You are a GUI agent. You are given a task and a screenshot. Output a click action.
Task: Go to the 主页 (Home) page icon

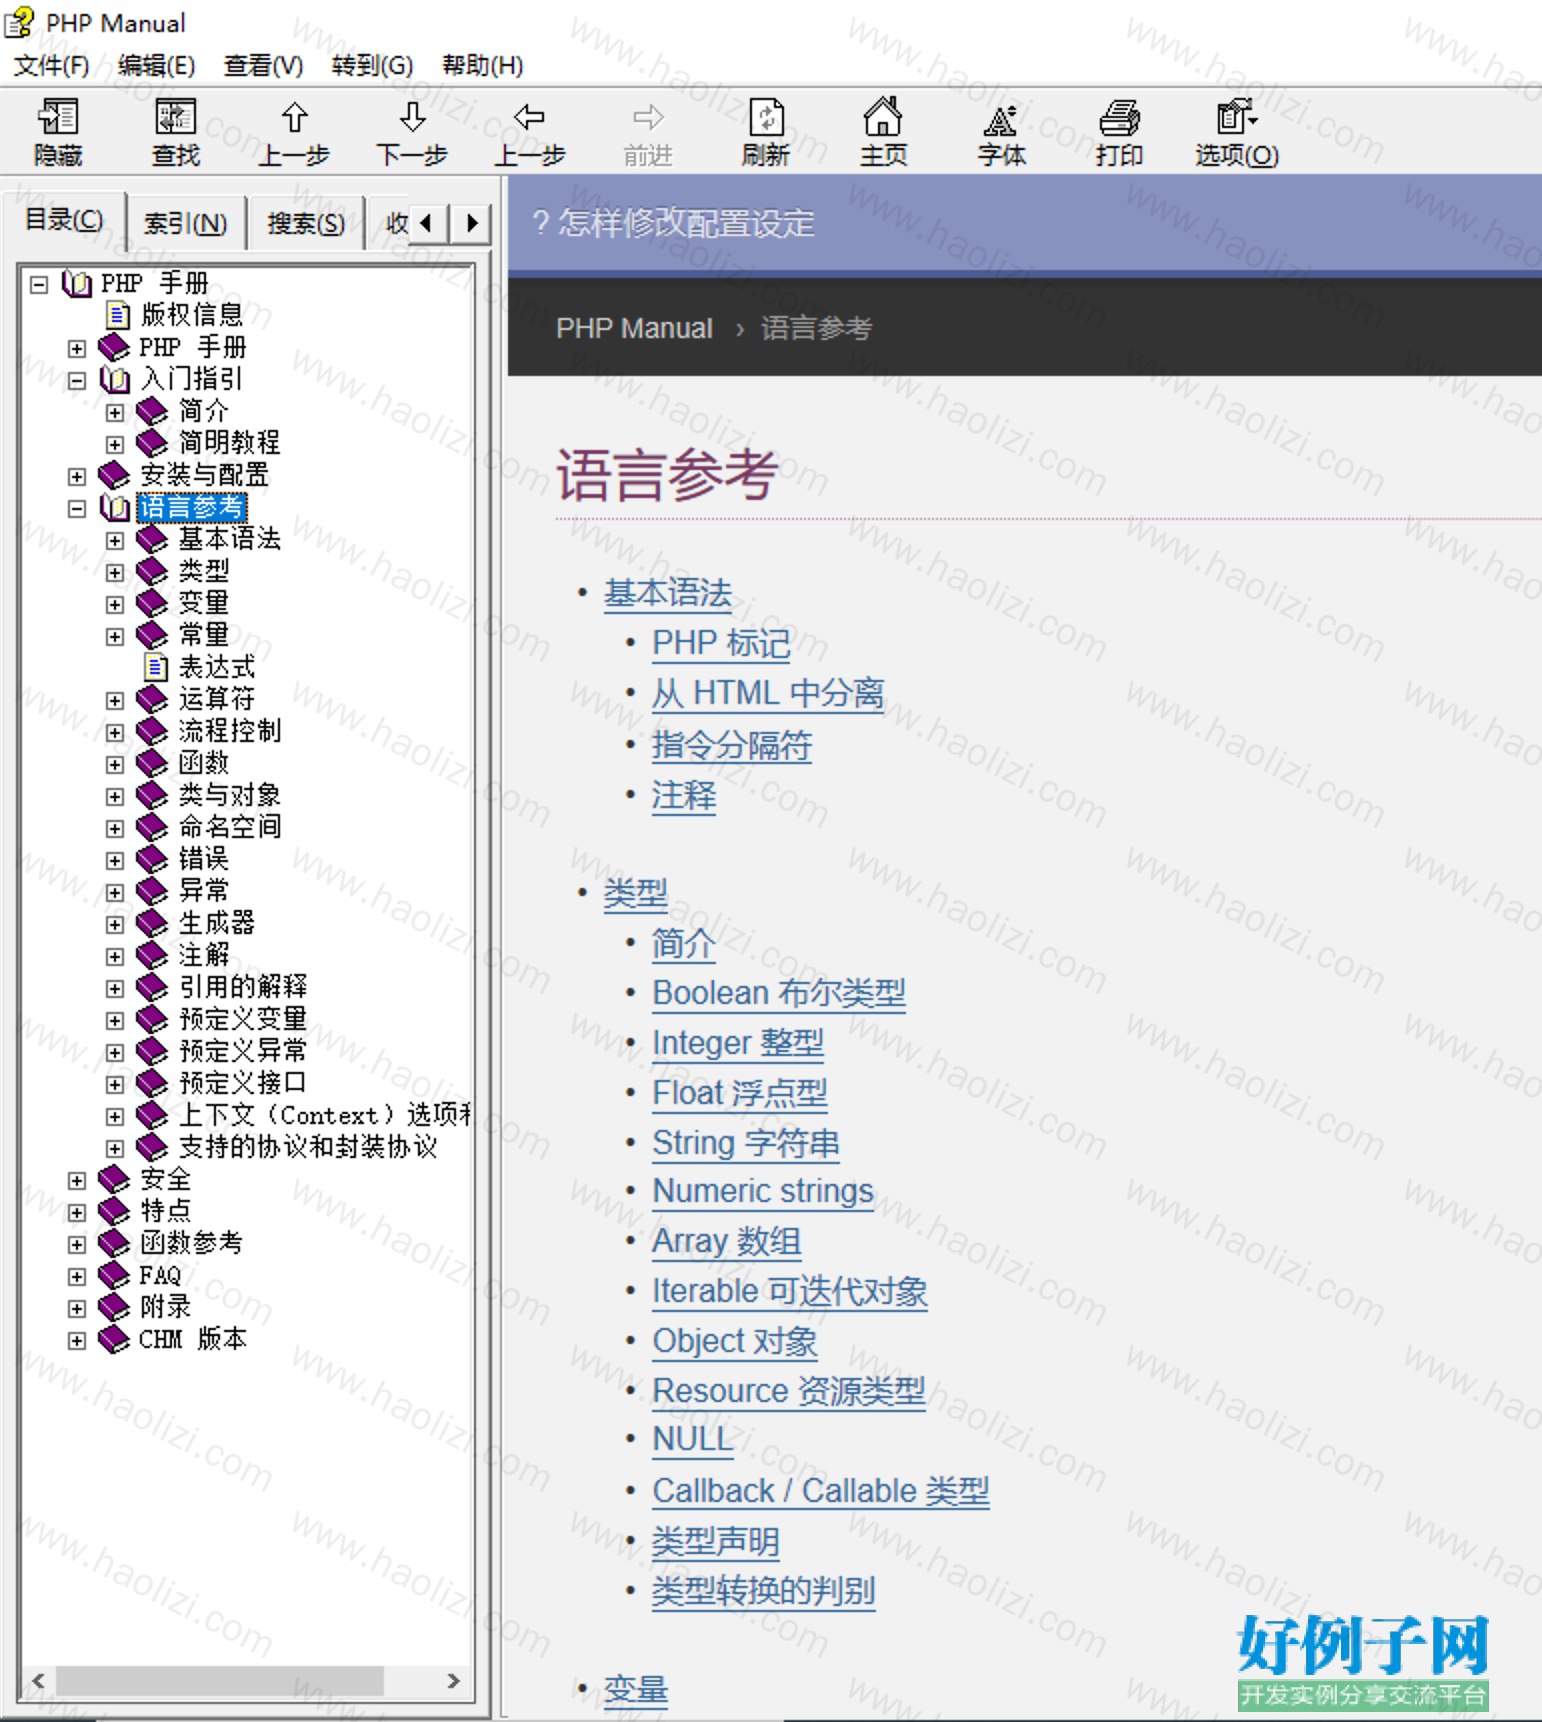click(x=883, y=117)
